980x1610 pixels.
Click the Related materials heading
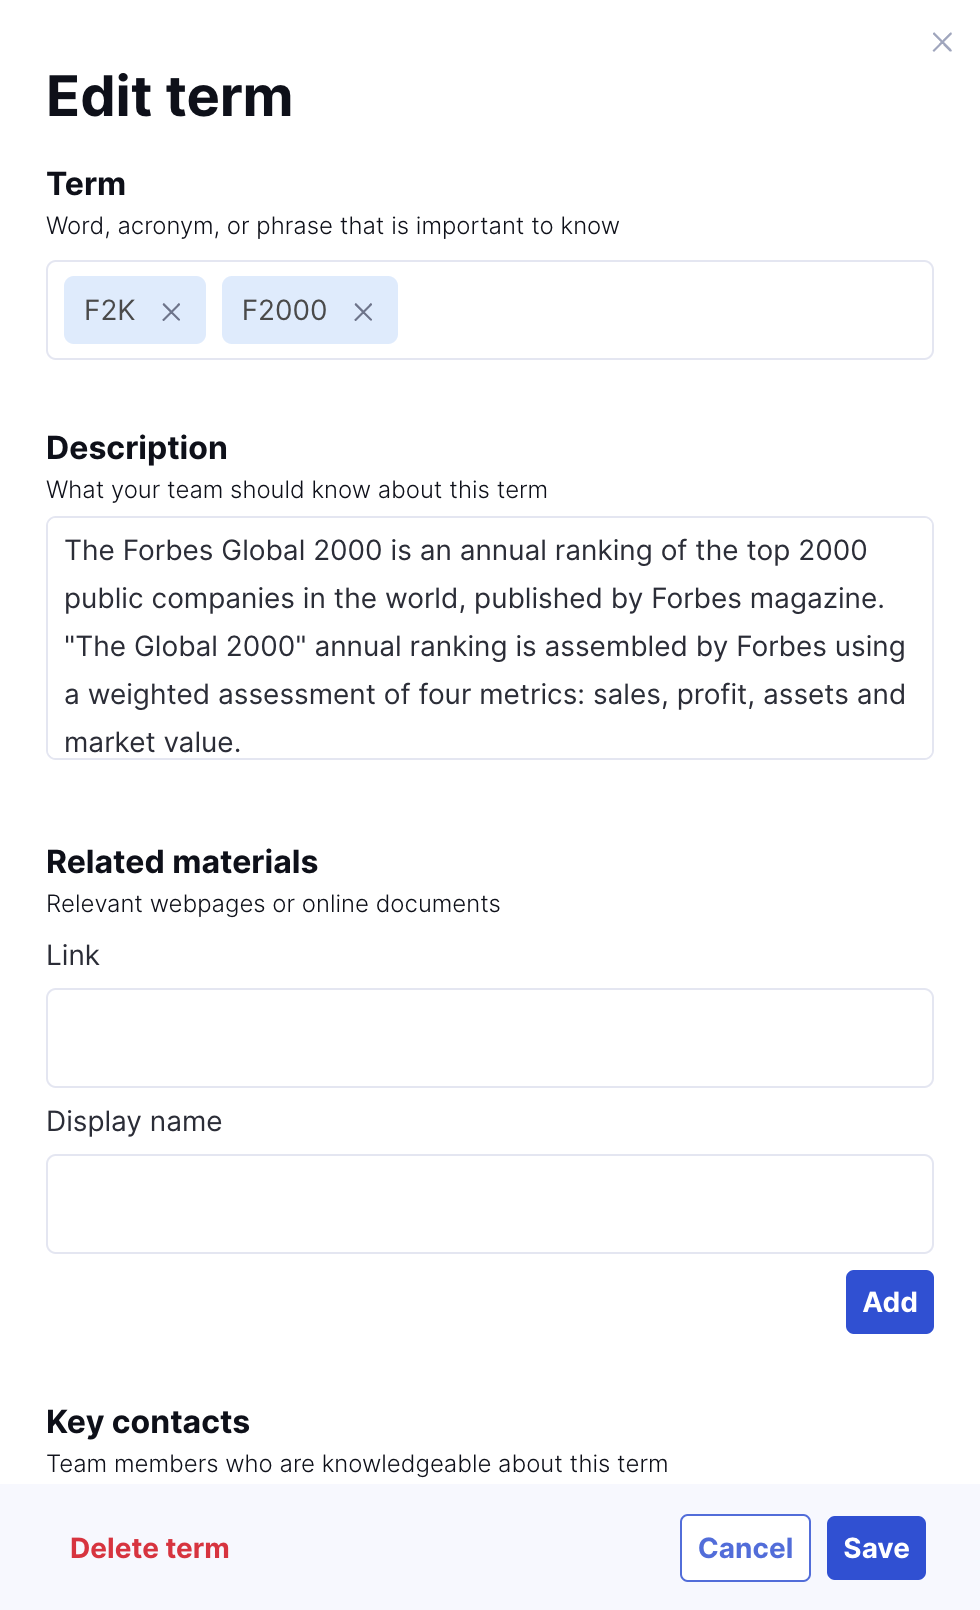[x=182, y=862]
